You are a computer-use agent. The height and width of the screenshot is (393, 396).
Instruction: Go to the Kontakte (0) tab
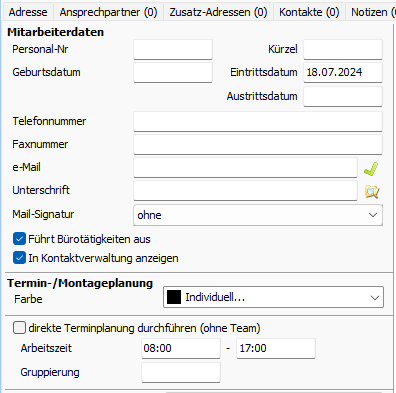(309, 12)
